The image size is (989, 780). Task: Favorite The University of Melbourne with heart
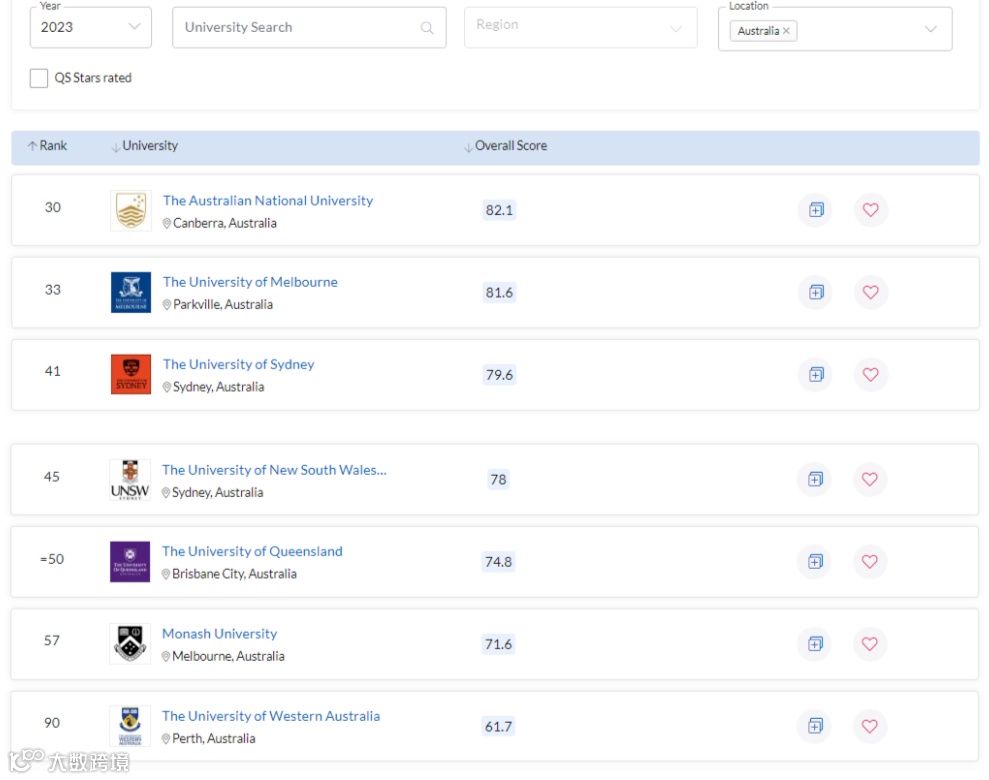coord(870,292)
